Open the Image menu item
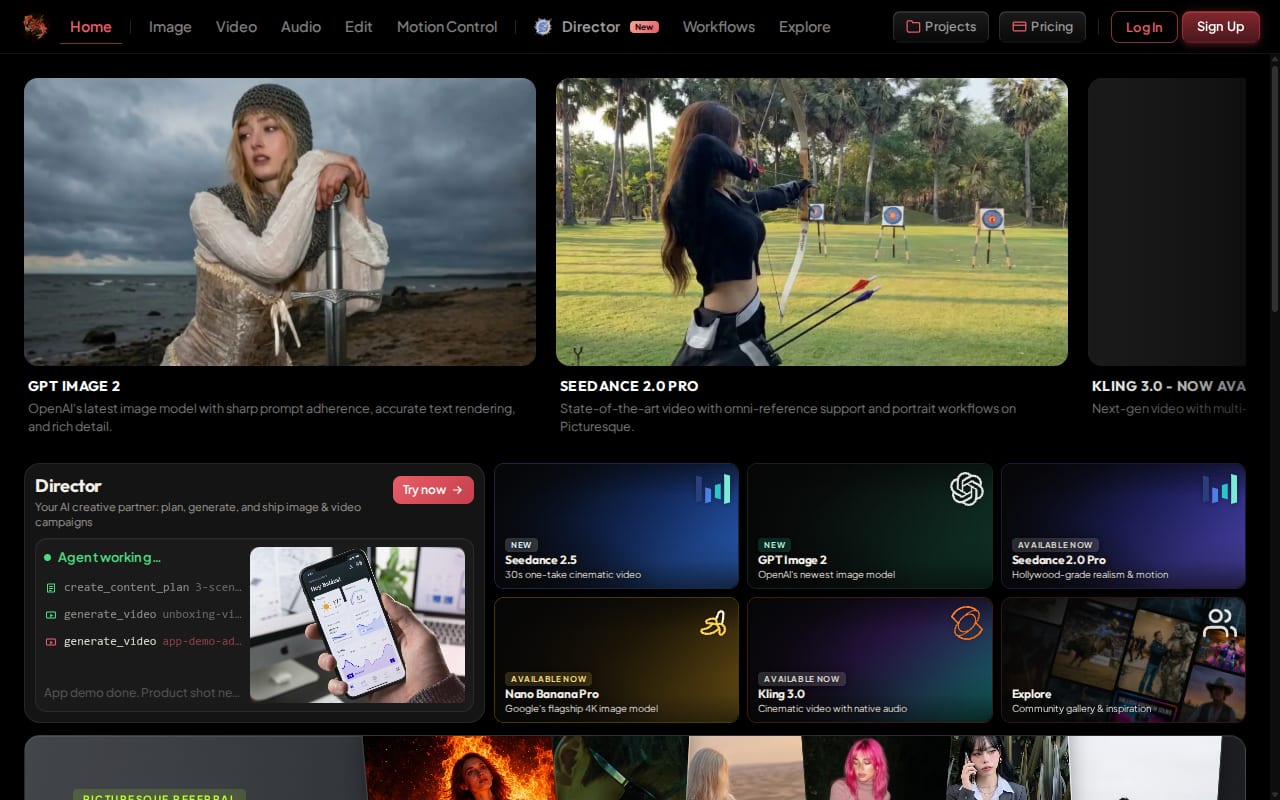Image resolution: width=1280 pixels, height=800 pixels. [170, 27]
